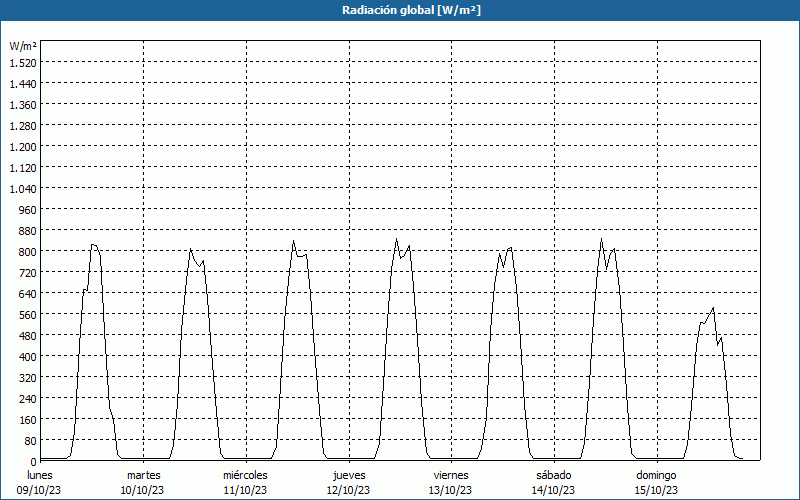Click the 11/10/23 date label
Screen dimensions: 800x500
245,490
